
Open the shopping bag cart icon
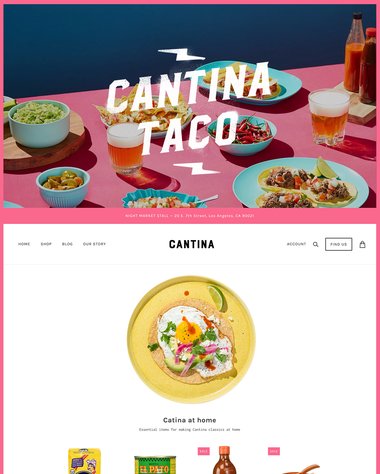pos(362,244)
